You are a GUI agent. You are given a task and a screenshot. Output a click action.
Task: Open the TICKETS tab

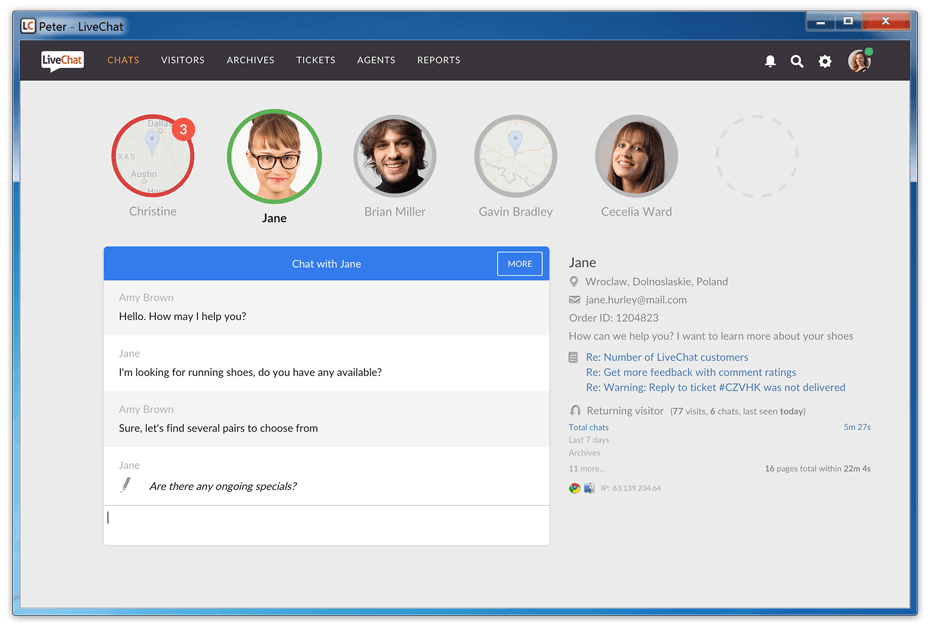[315, 60]
